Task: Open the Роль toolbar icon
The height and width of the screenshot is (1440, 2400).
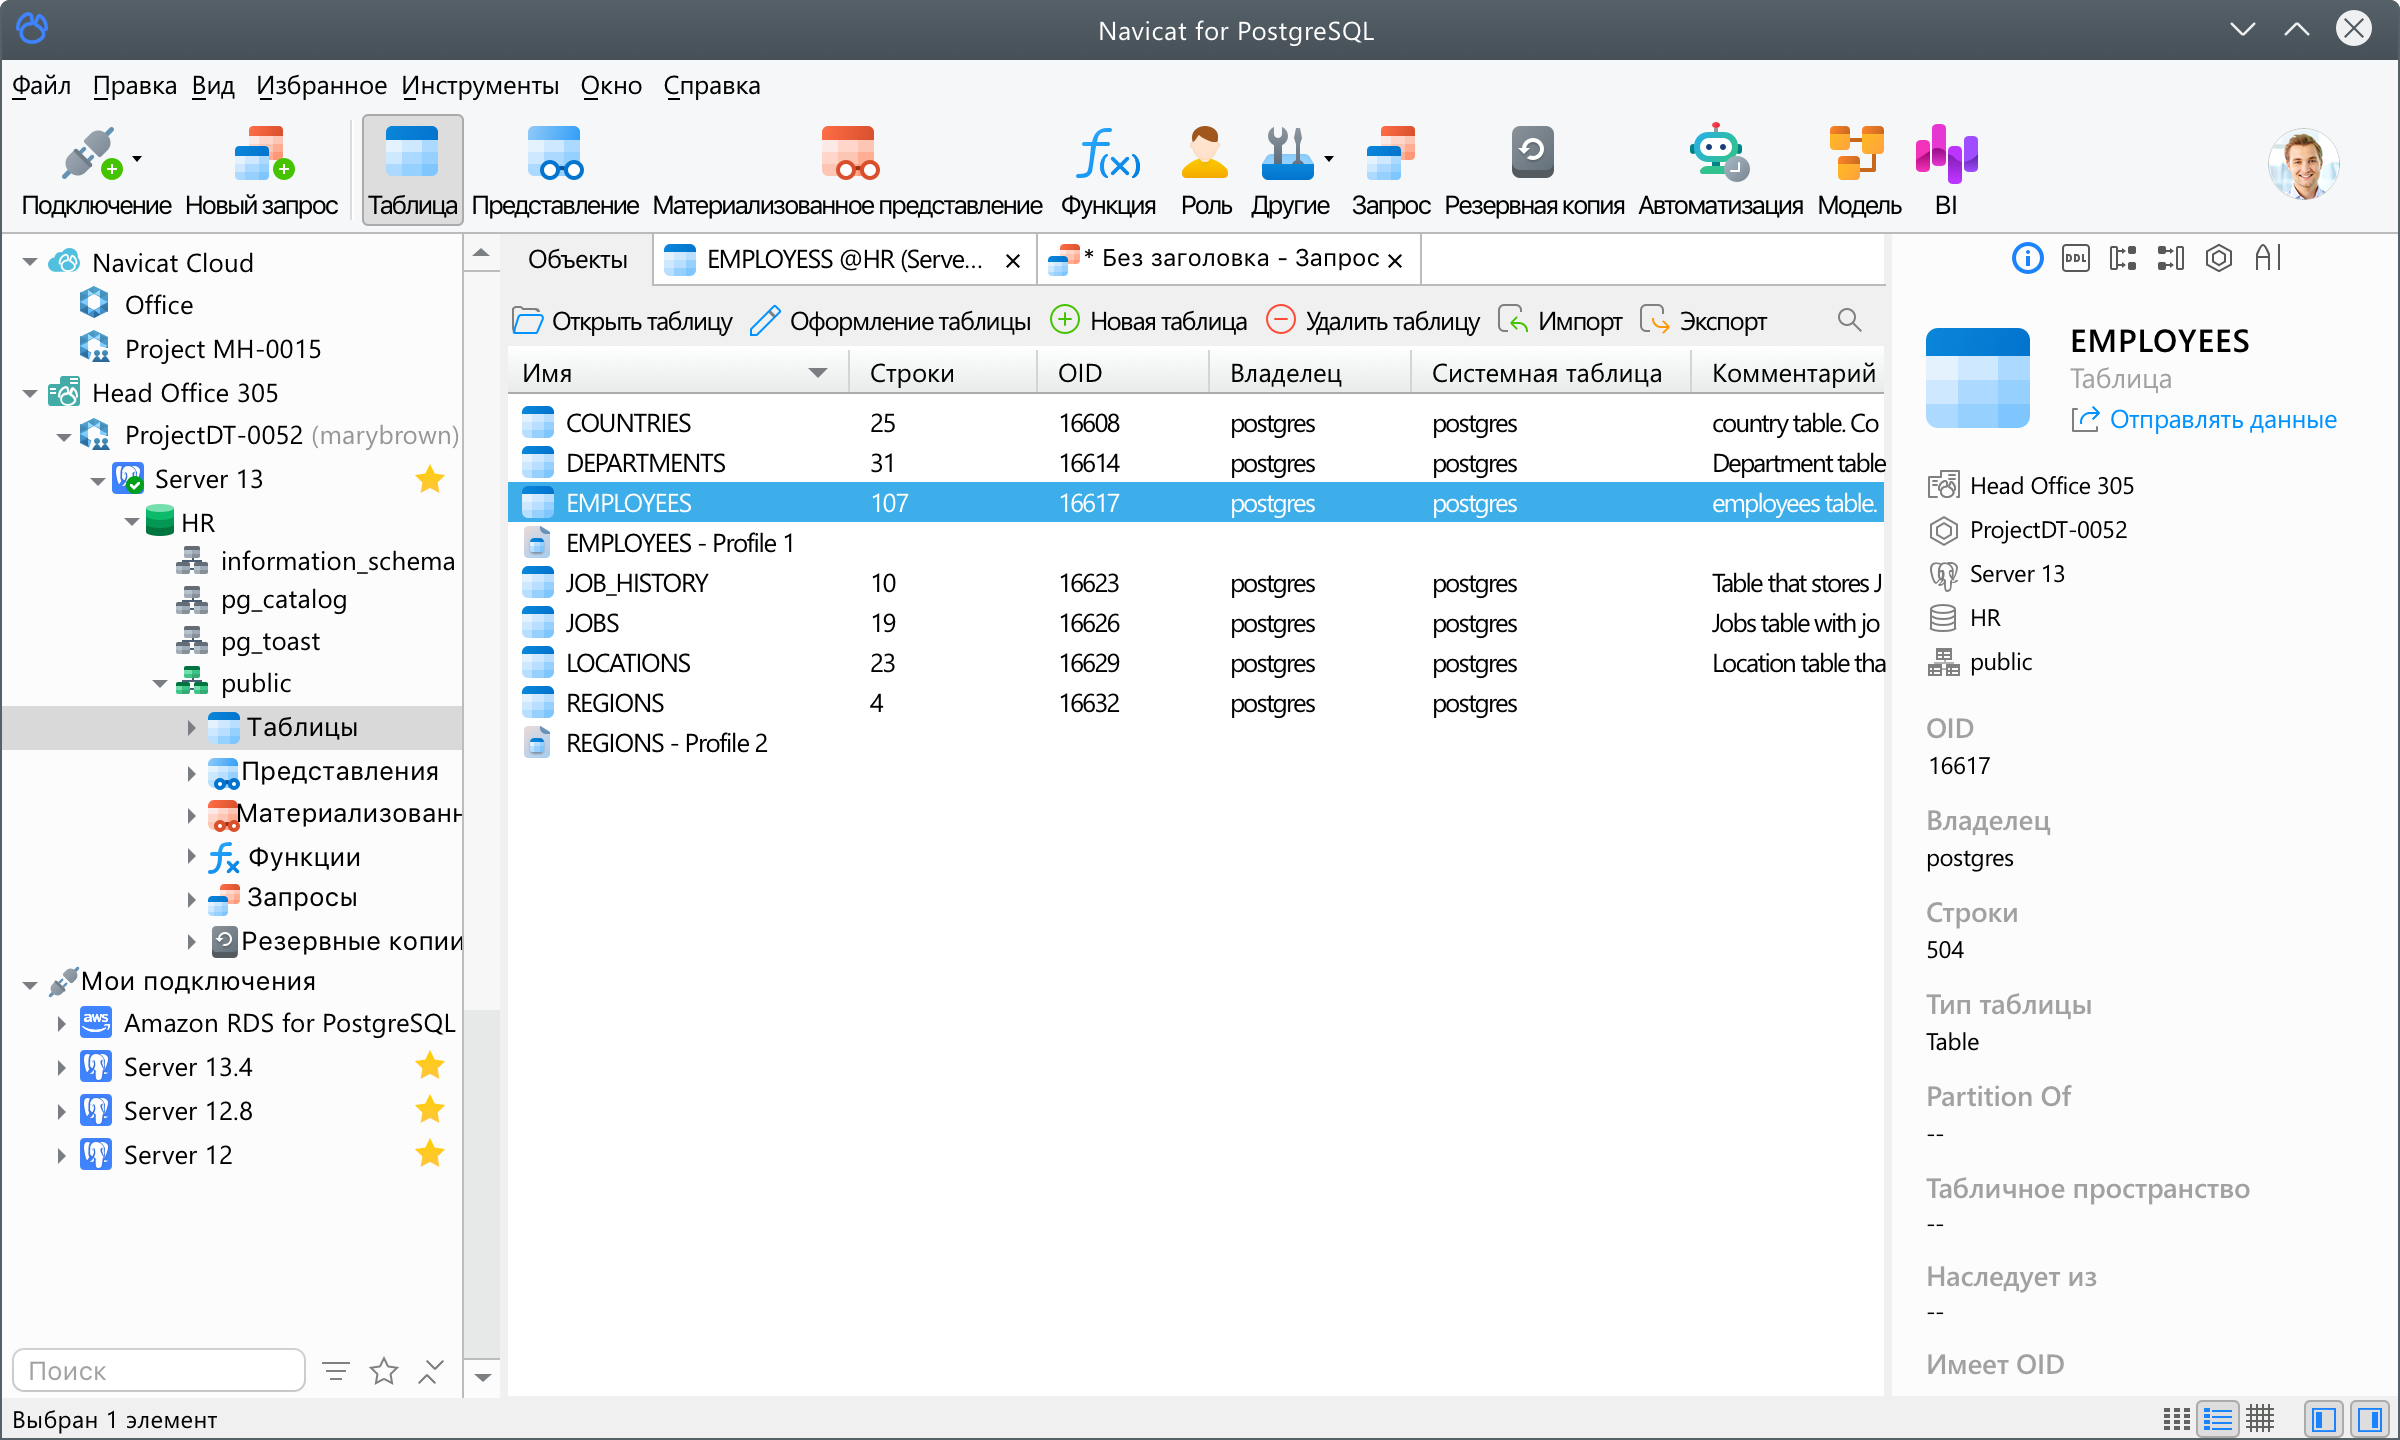Action: pos(1205,171)
